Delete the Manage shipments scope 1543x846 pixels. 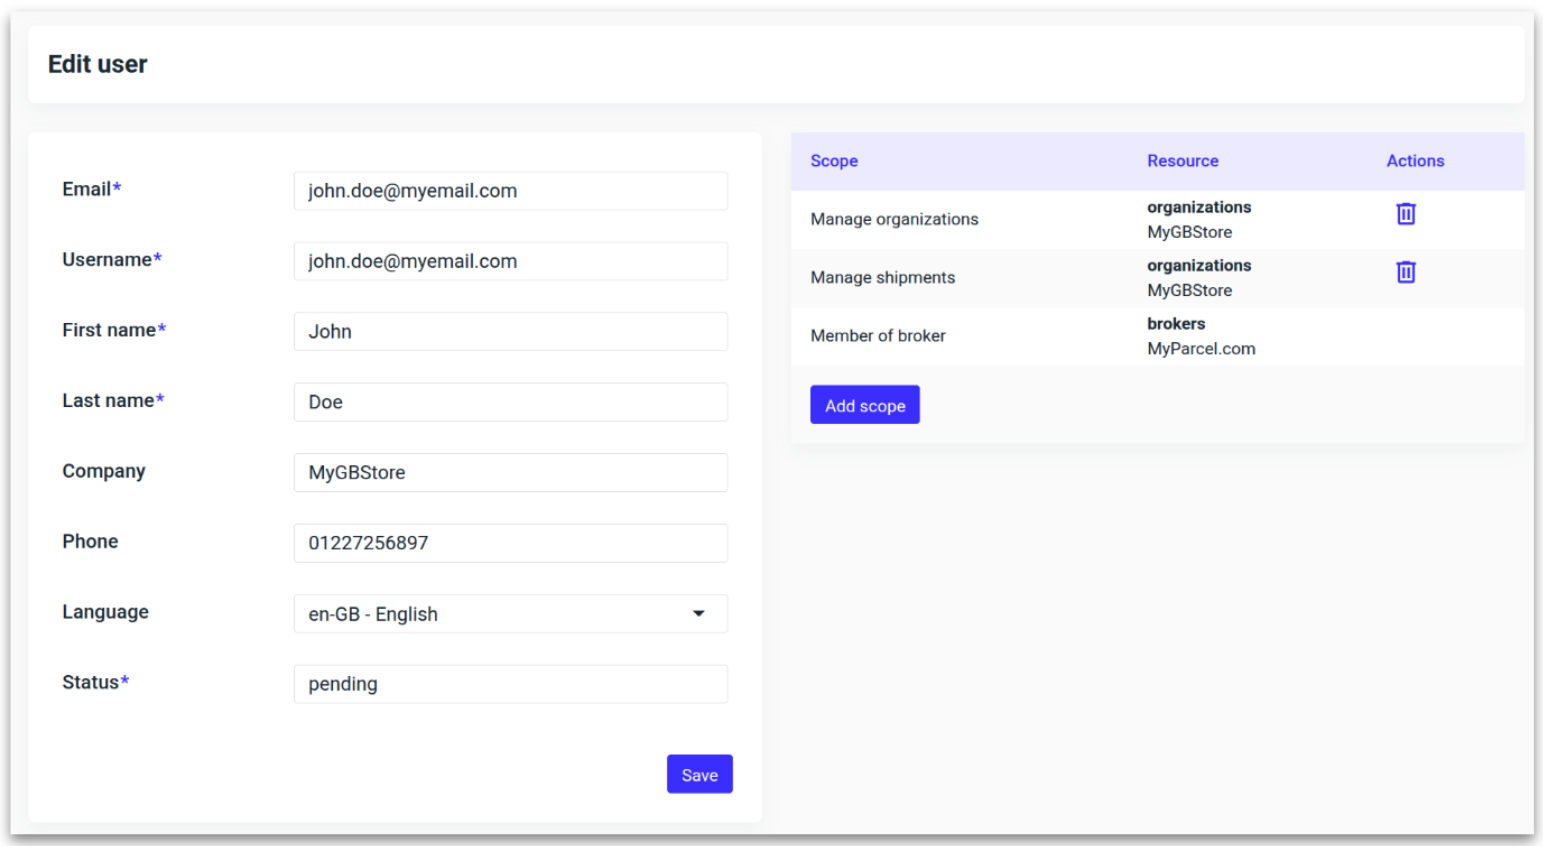[1405, 272]
